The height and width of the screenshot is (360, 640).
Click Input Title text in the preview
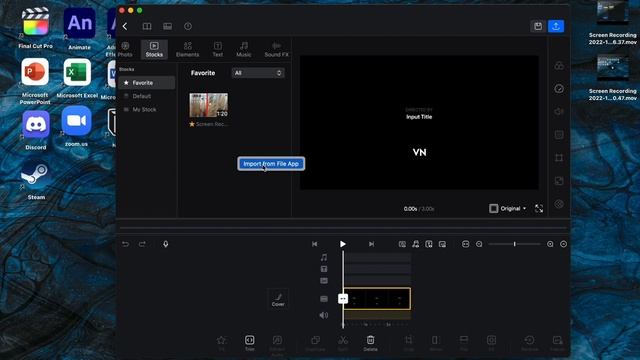pos(419,117)
